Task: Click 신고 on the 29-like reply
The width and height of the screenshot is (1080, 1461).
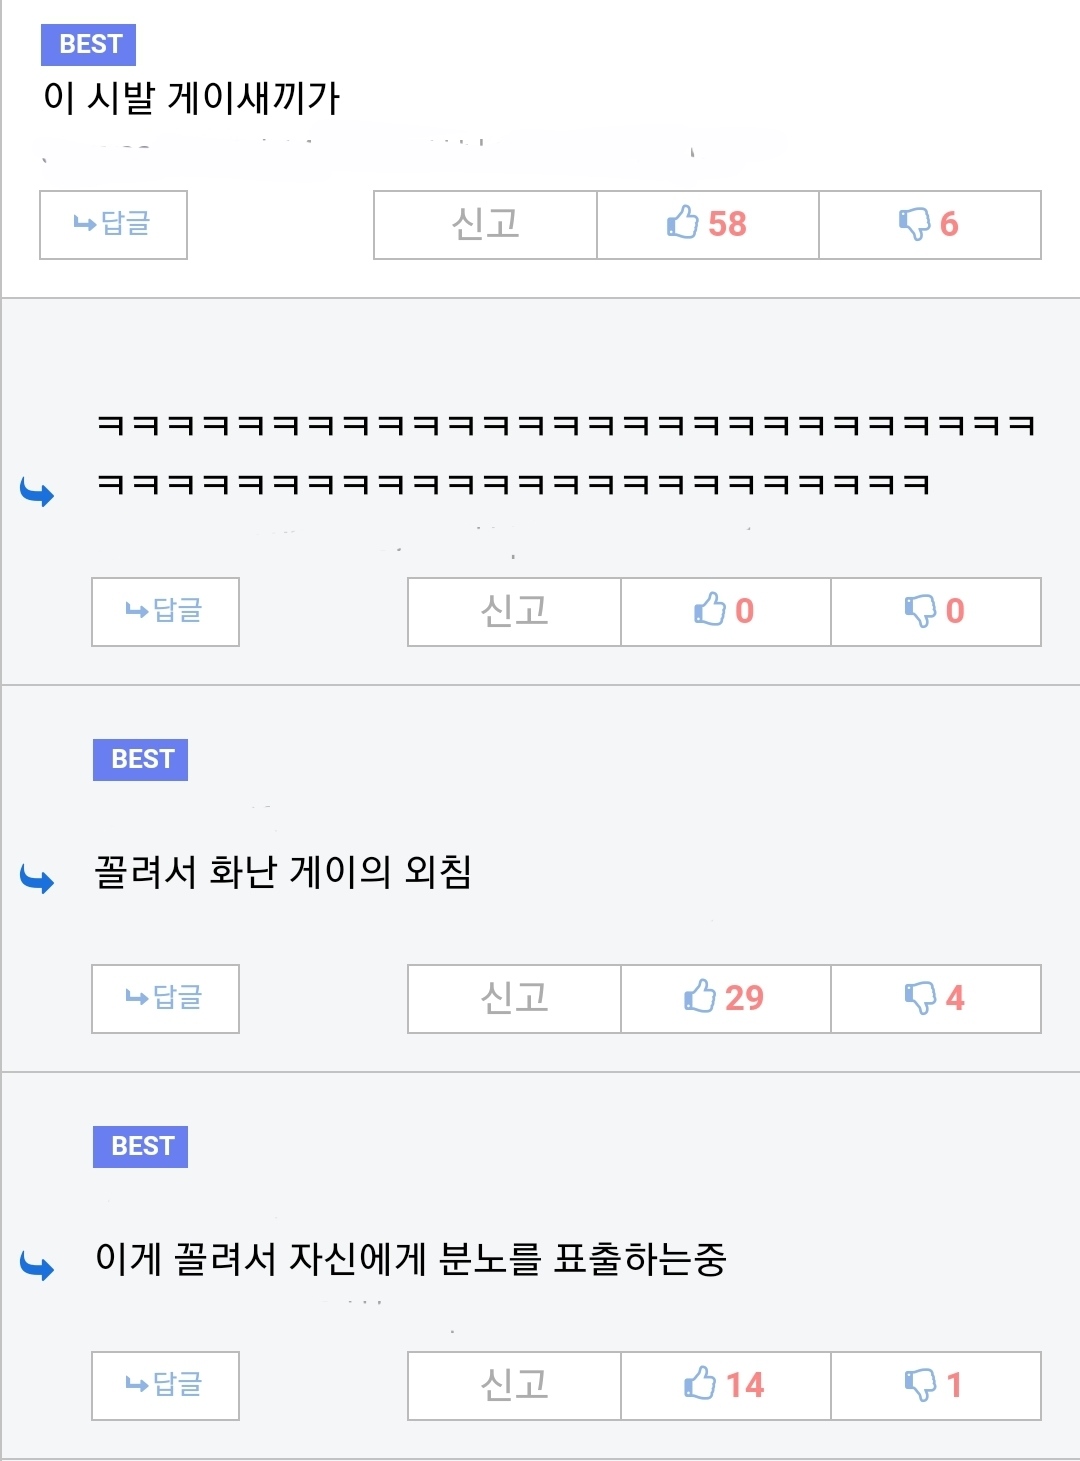Action: (514, 998)
